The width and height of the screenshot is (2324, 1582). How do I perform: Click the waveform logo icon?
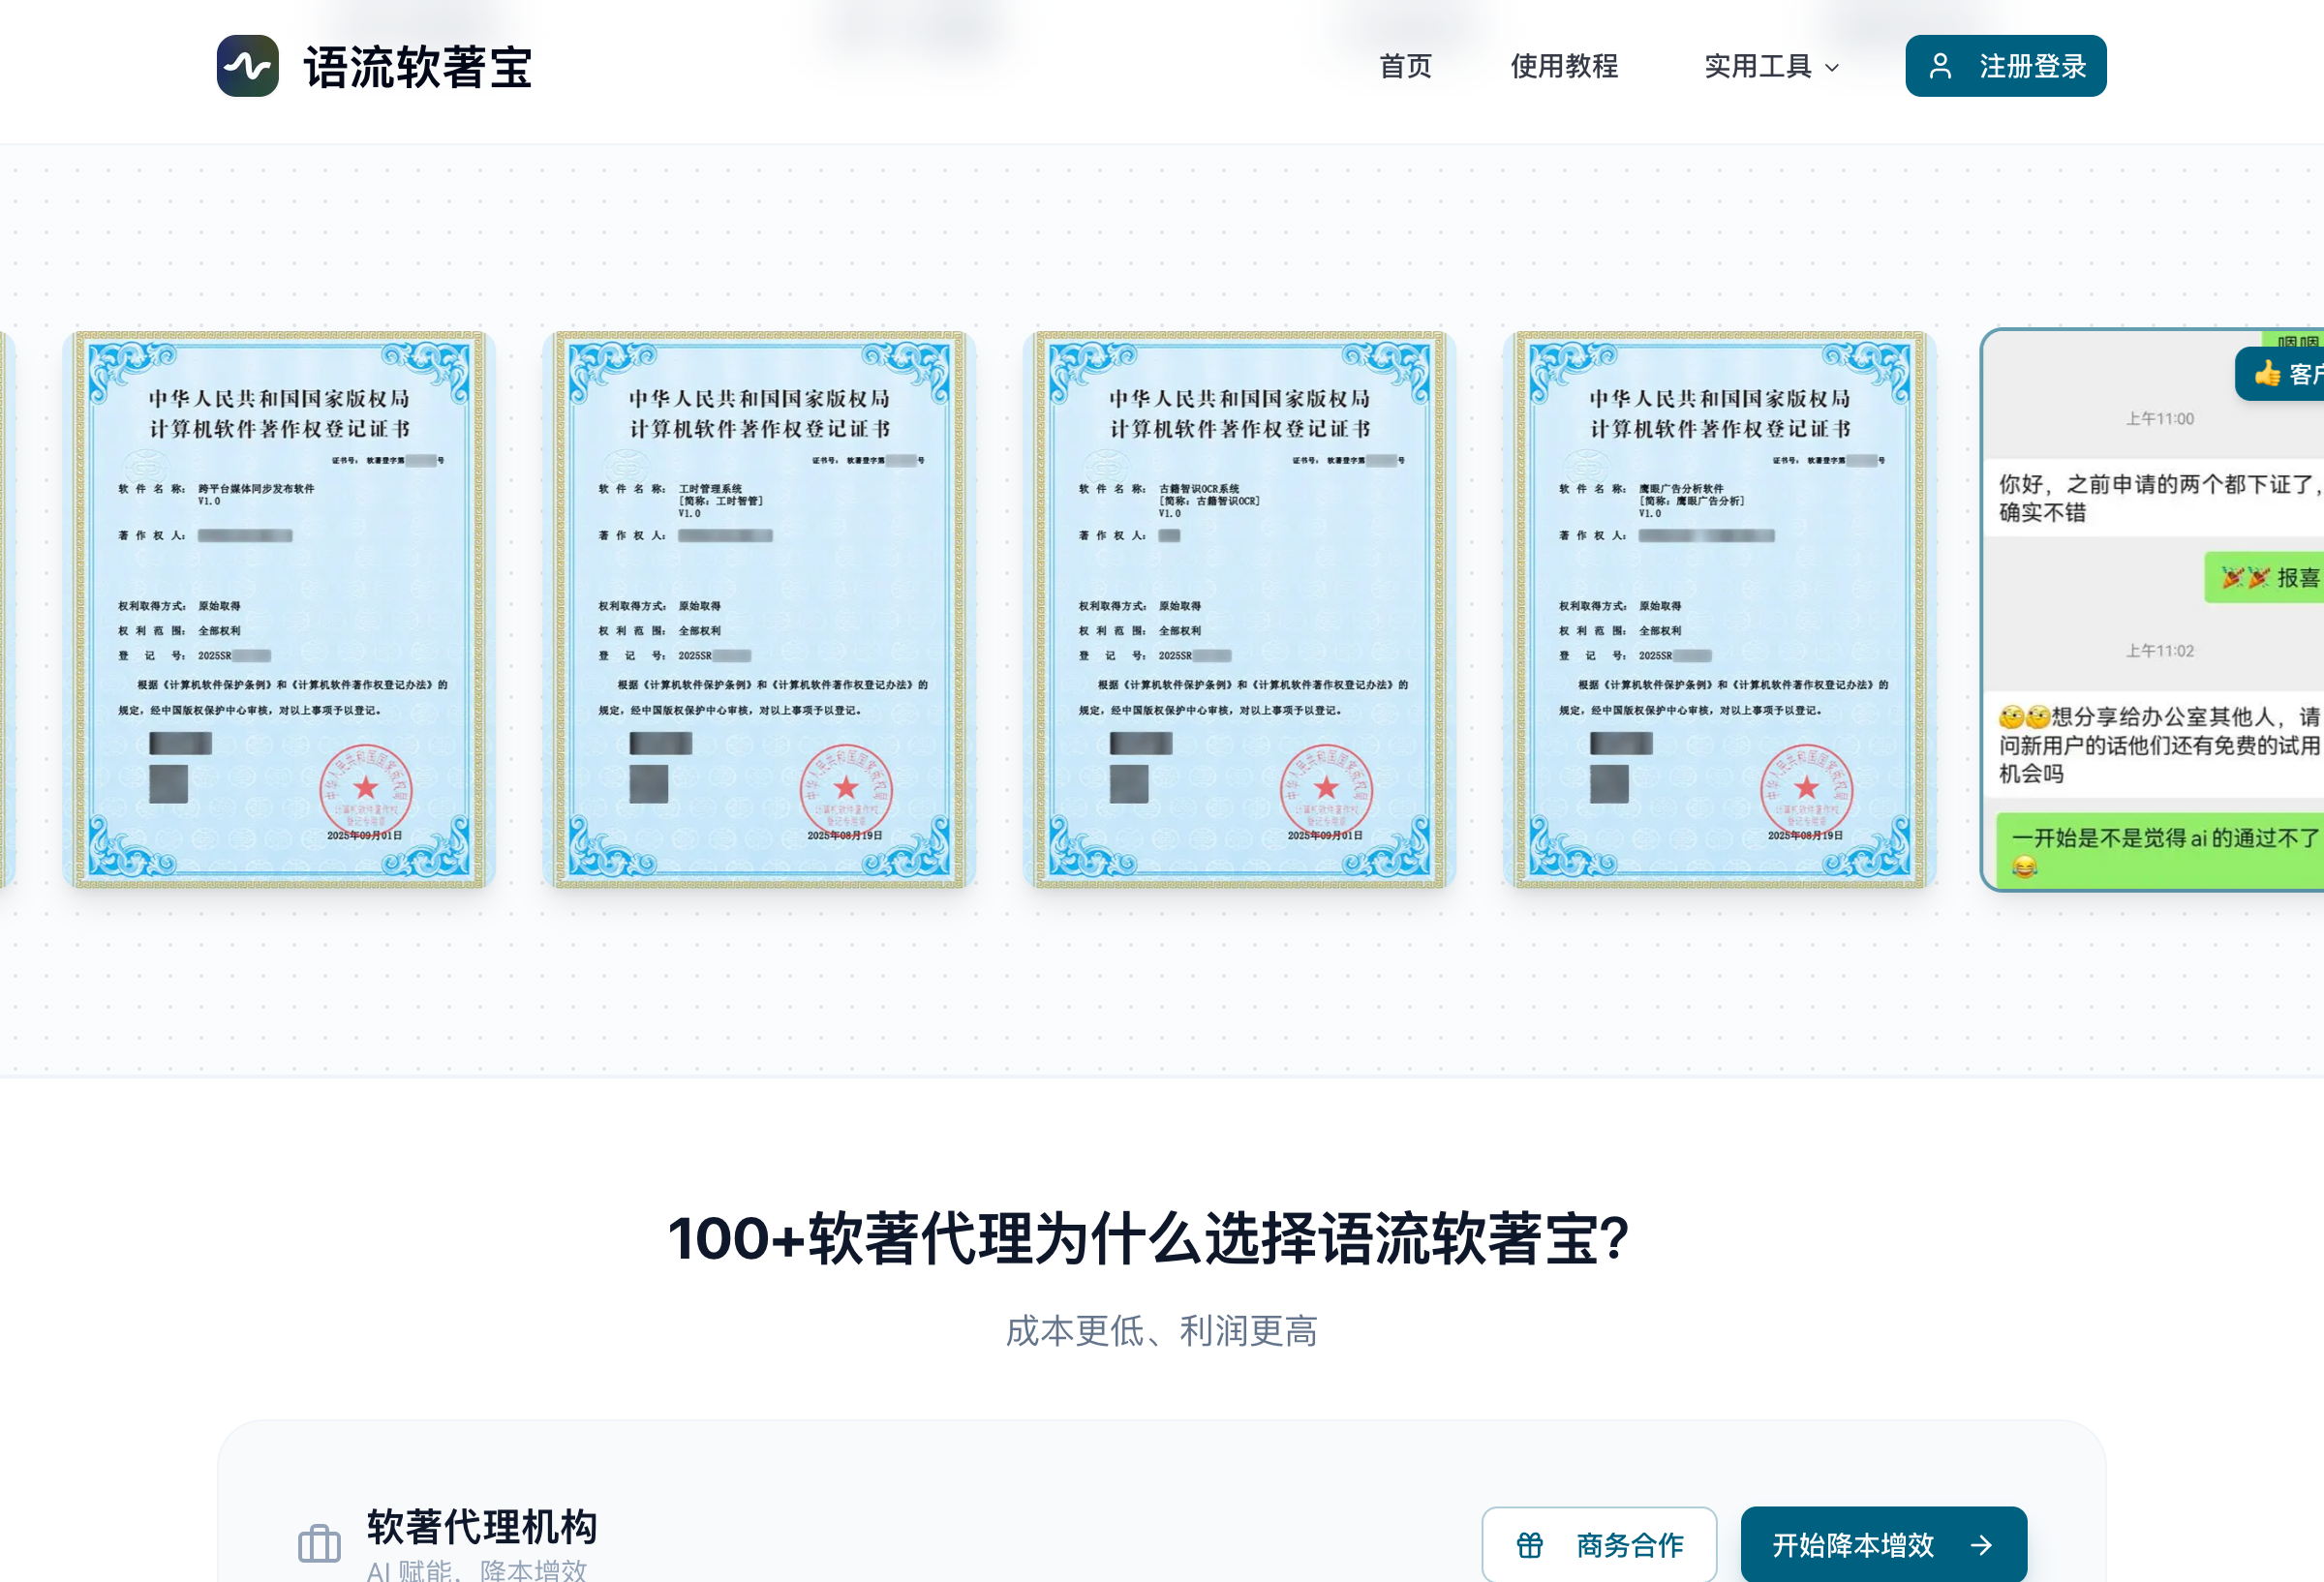click(x=249, y=67)
